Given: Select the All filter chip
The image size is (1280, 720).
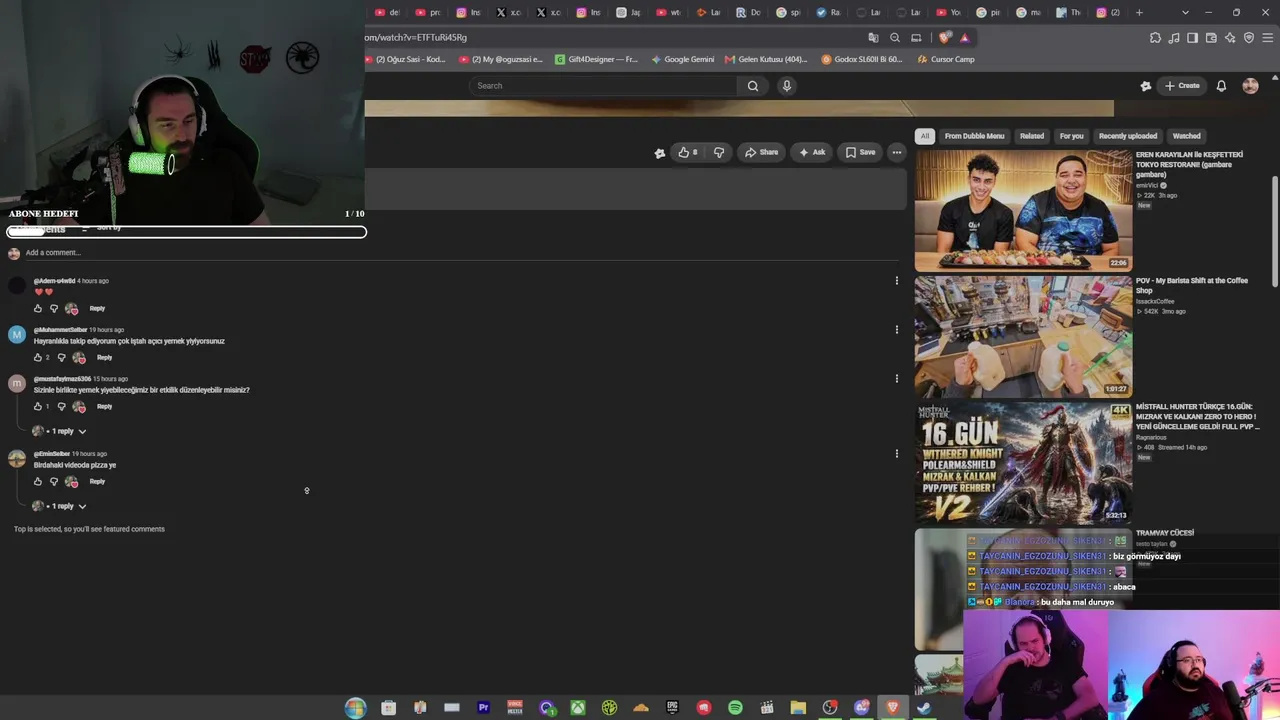Looking at the screenshot, I should 925,136.
